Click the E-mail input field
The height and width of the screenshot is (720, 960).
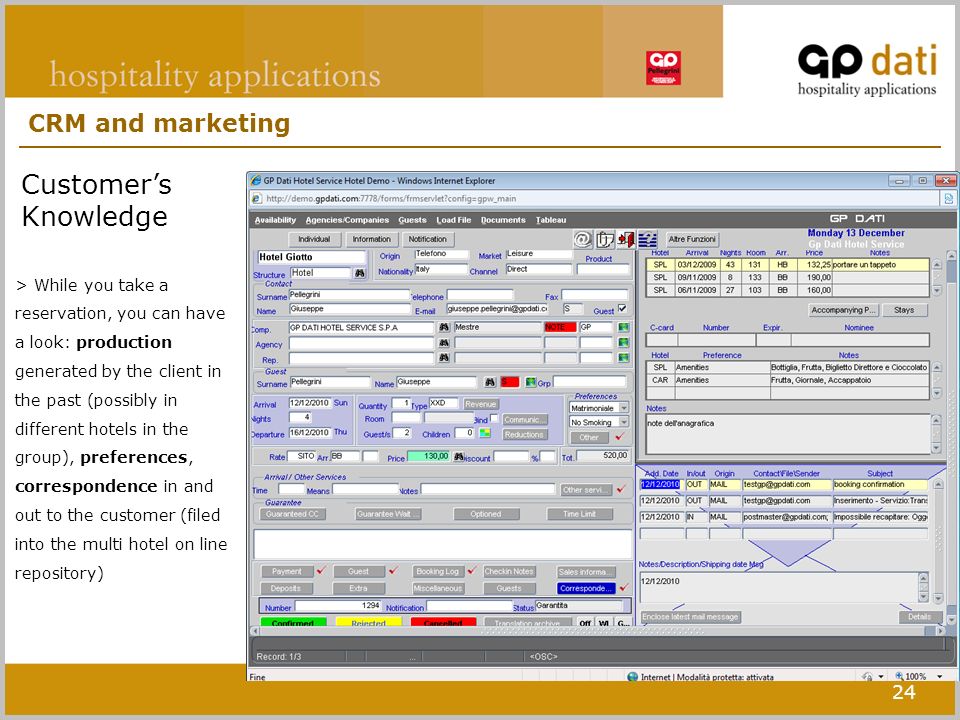click(497, 309)
